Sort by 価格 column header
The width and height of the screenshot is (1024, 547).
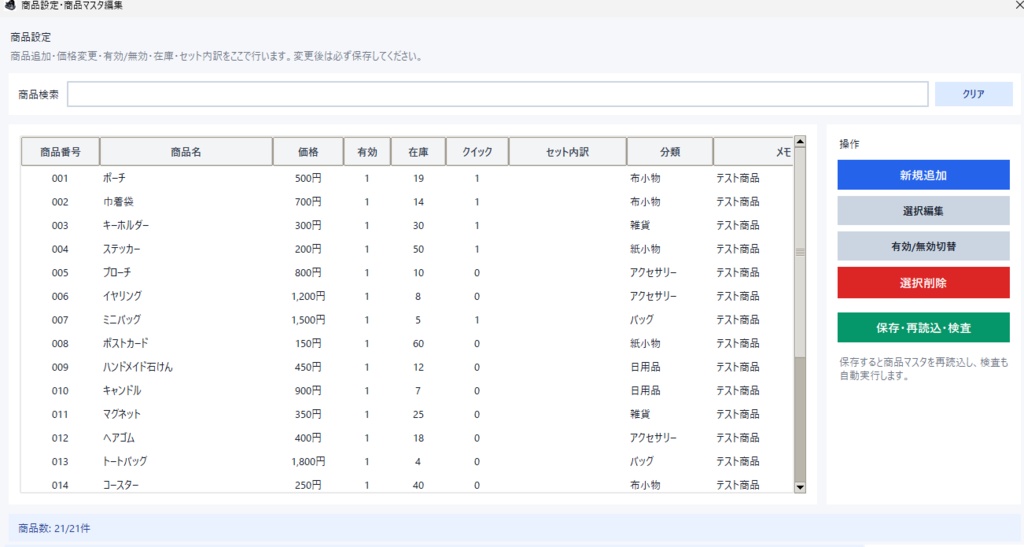(x=308, y=151)
